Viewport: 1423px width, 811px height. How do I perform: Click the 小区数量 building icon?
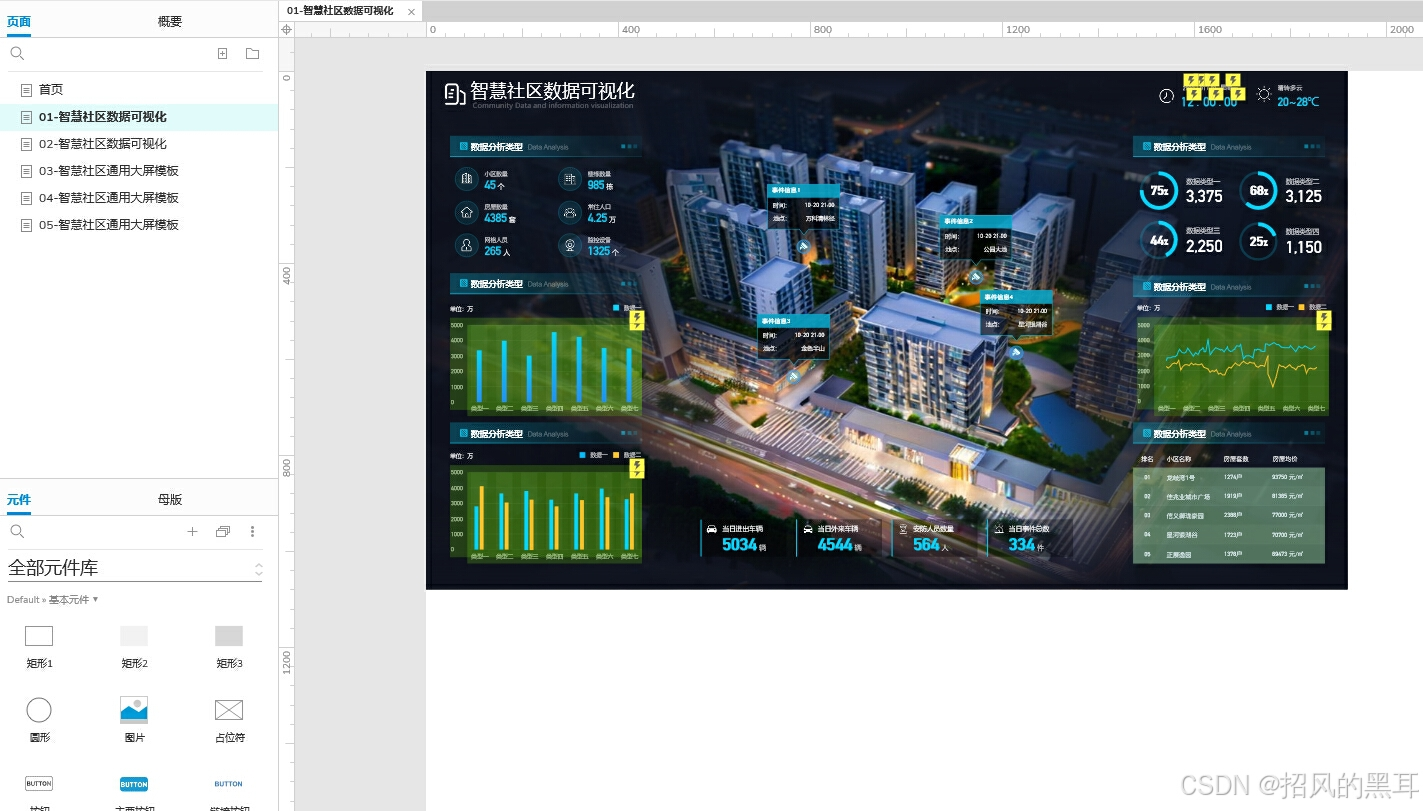tap(466, 179)
